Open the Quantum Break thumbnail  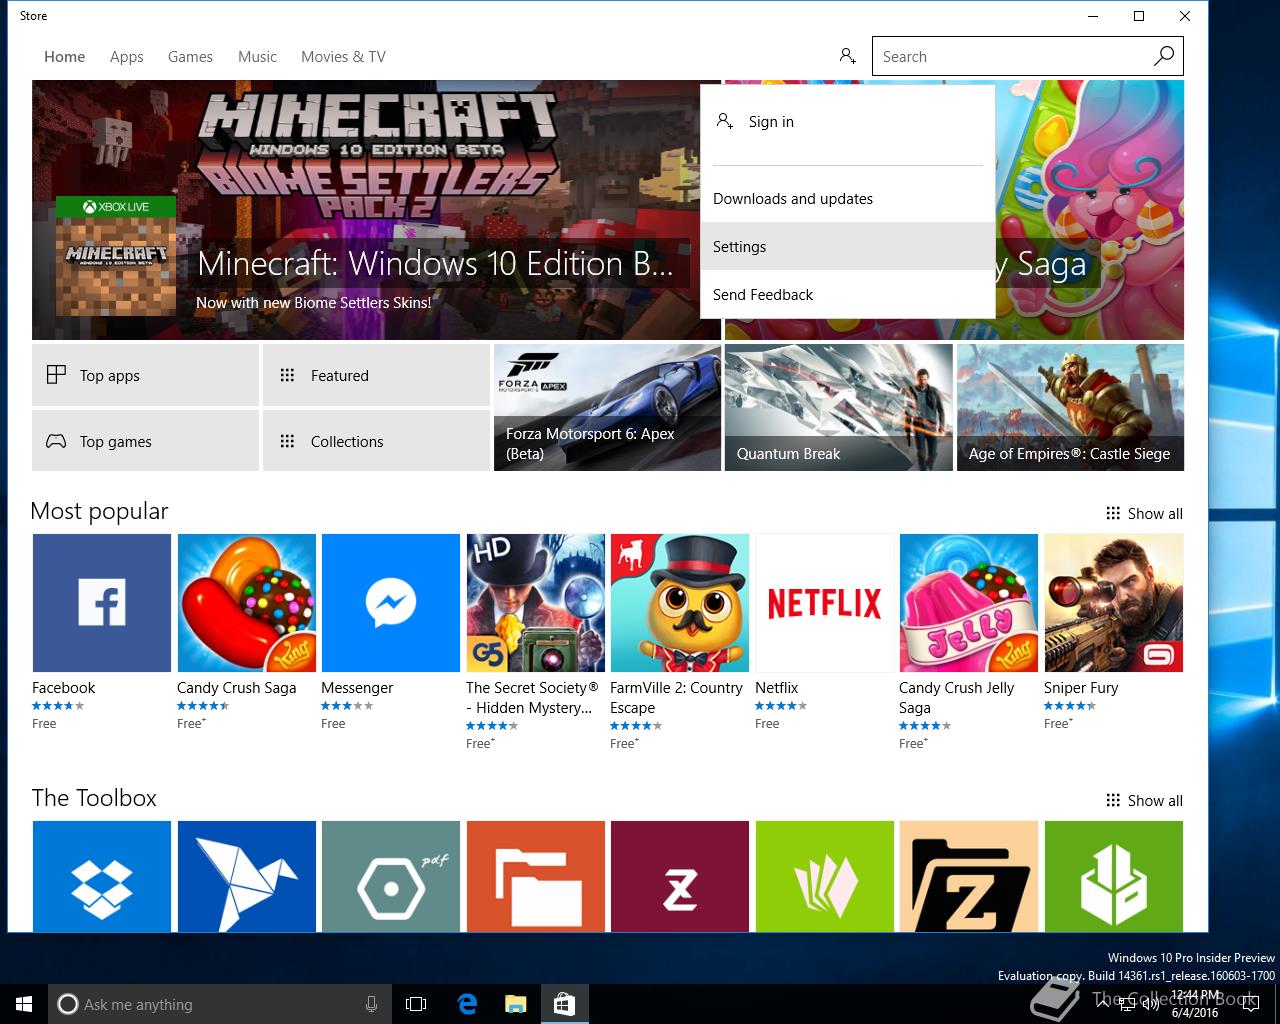[x=839, y=408]
